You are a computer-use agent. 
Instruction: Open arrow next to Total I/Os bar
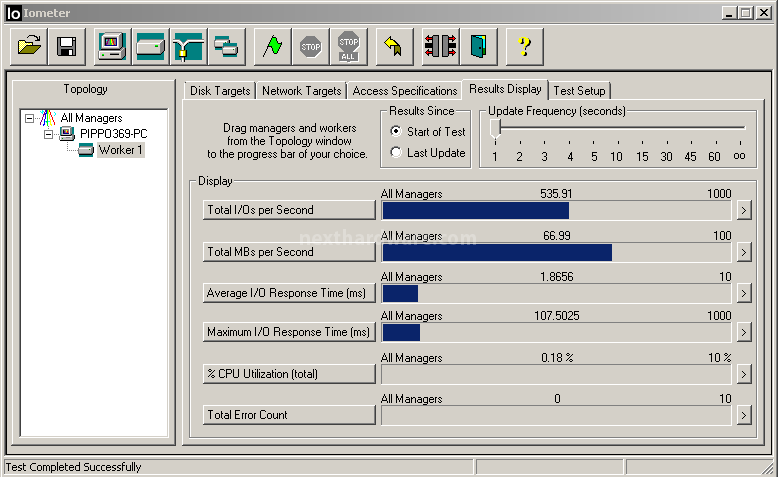743,210
